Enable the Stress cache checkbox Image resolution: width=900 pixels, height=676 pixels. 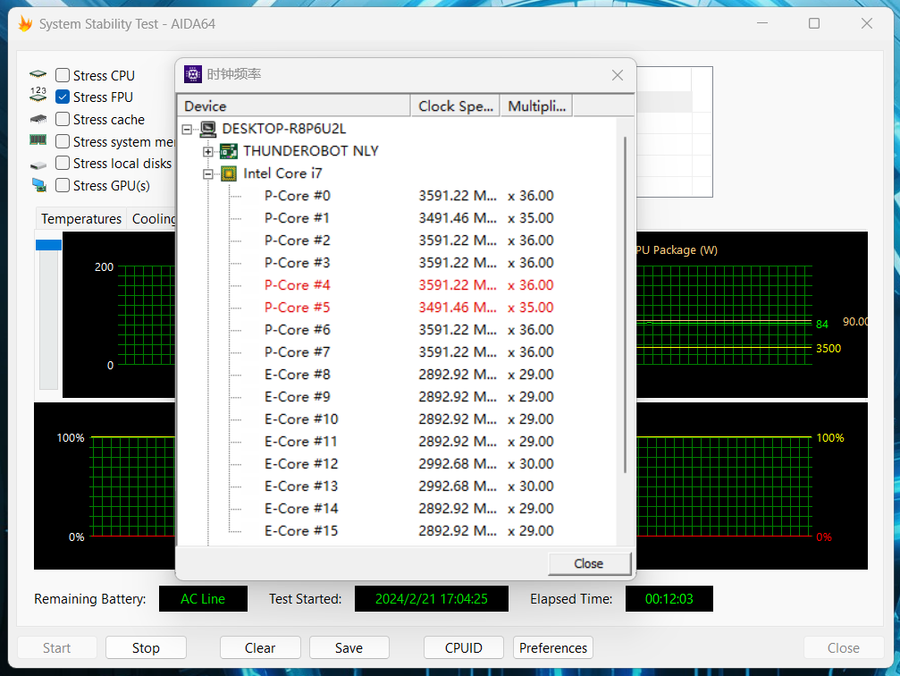63,119
